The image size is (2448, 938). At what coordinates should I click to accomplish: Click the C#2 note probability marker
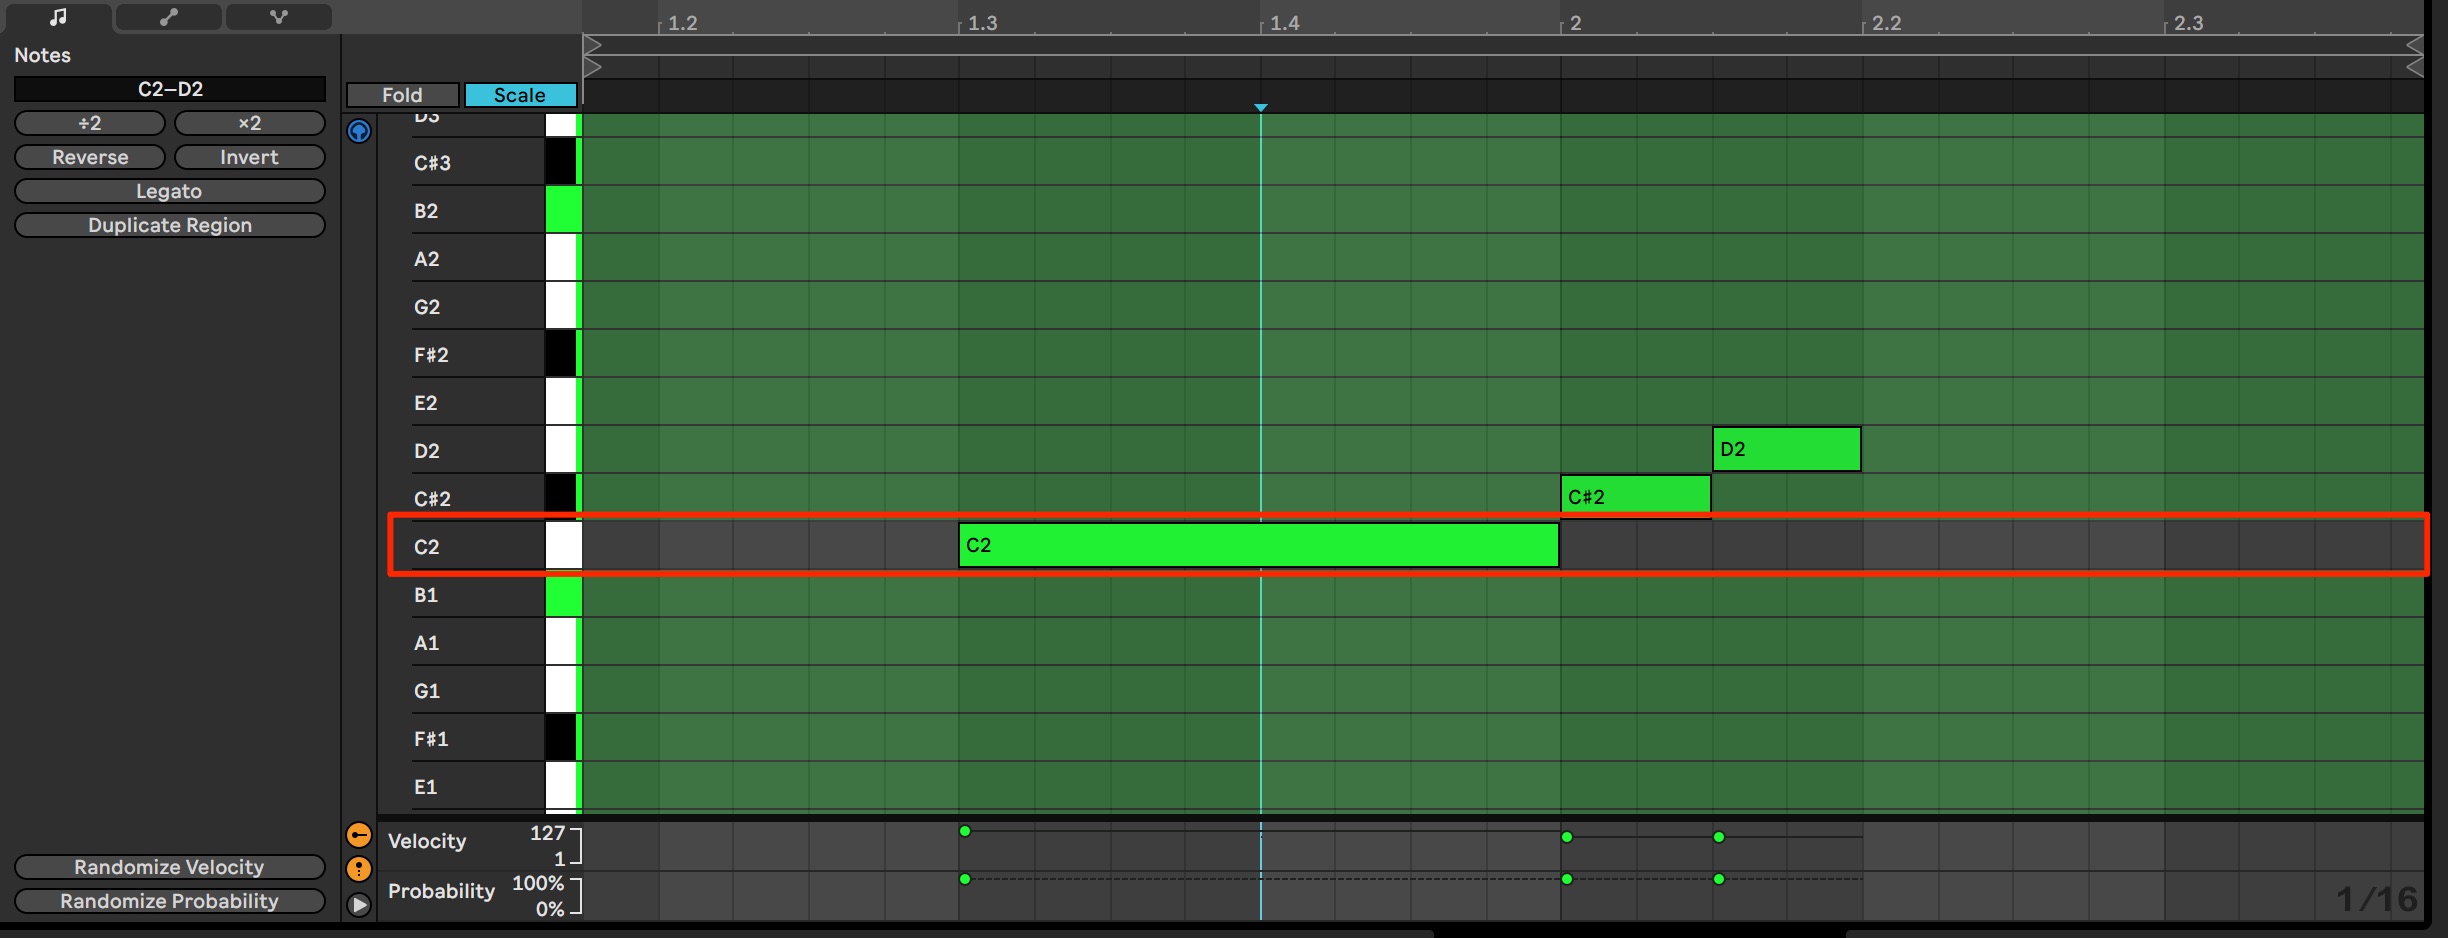tap(1567, 879)
